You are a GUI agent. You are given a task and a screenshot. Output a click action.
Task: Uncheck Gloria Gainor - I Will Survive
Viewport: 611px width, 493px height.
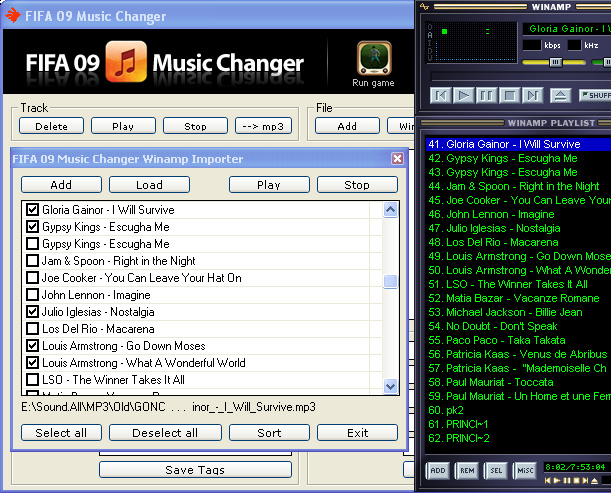click(32, 210)
